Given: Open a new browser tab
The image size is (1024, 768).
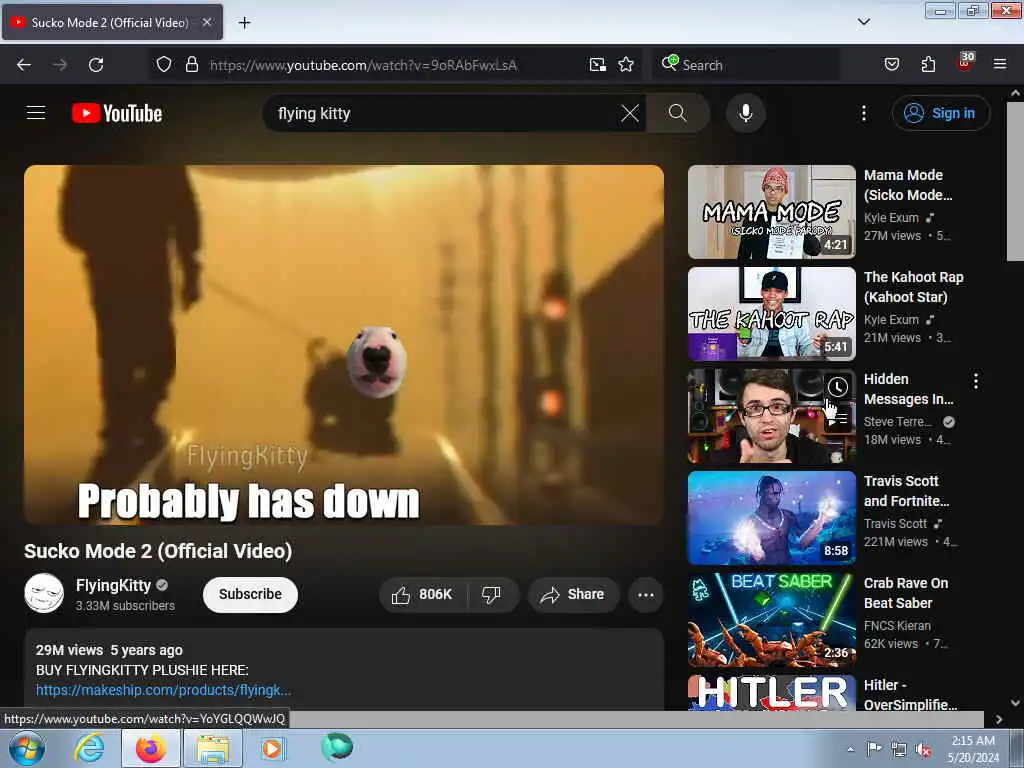Looking at the screenshot, I should click(244, 23).
